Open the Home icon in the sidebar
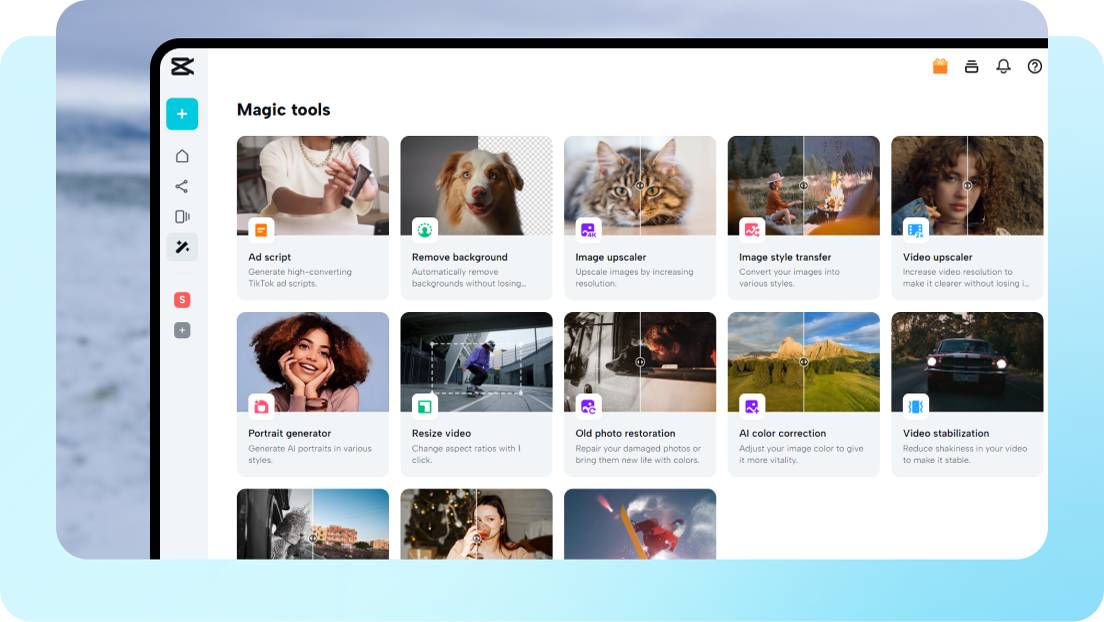 pyautogui.click(x=181, y=155)
